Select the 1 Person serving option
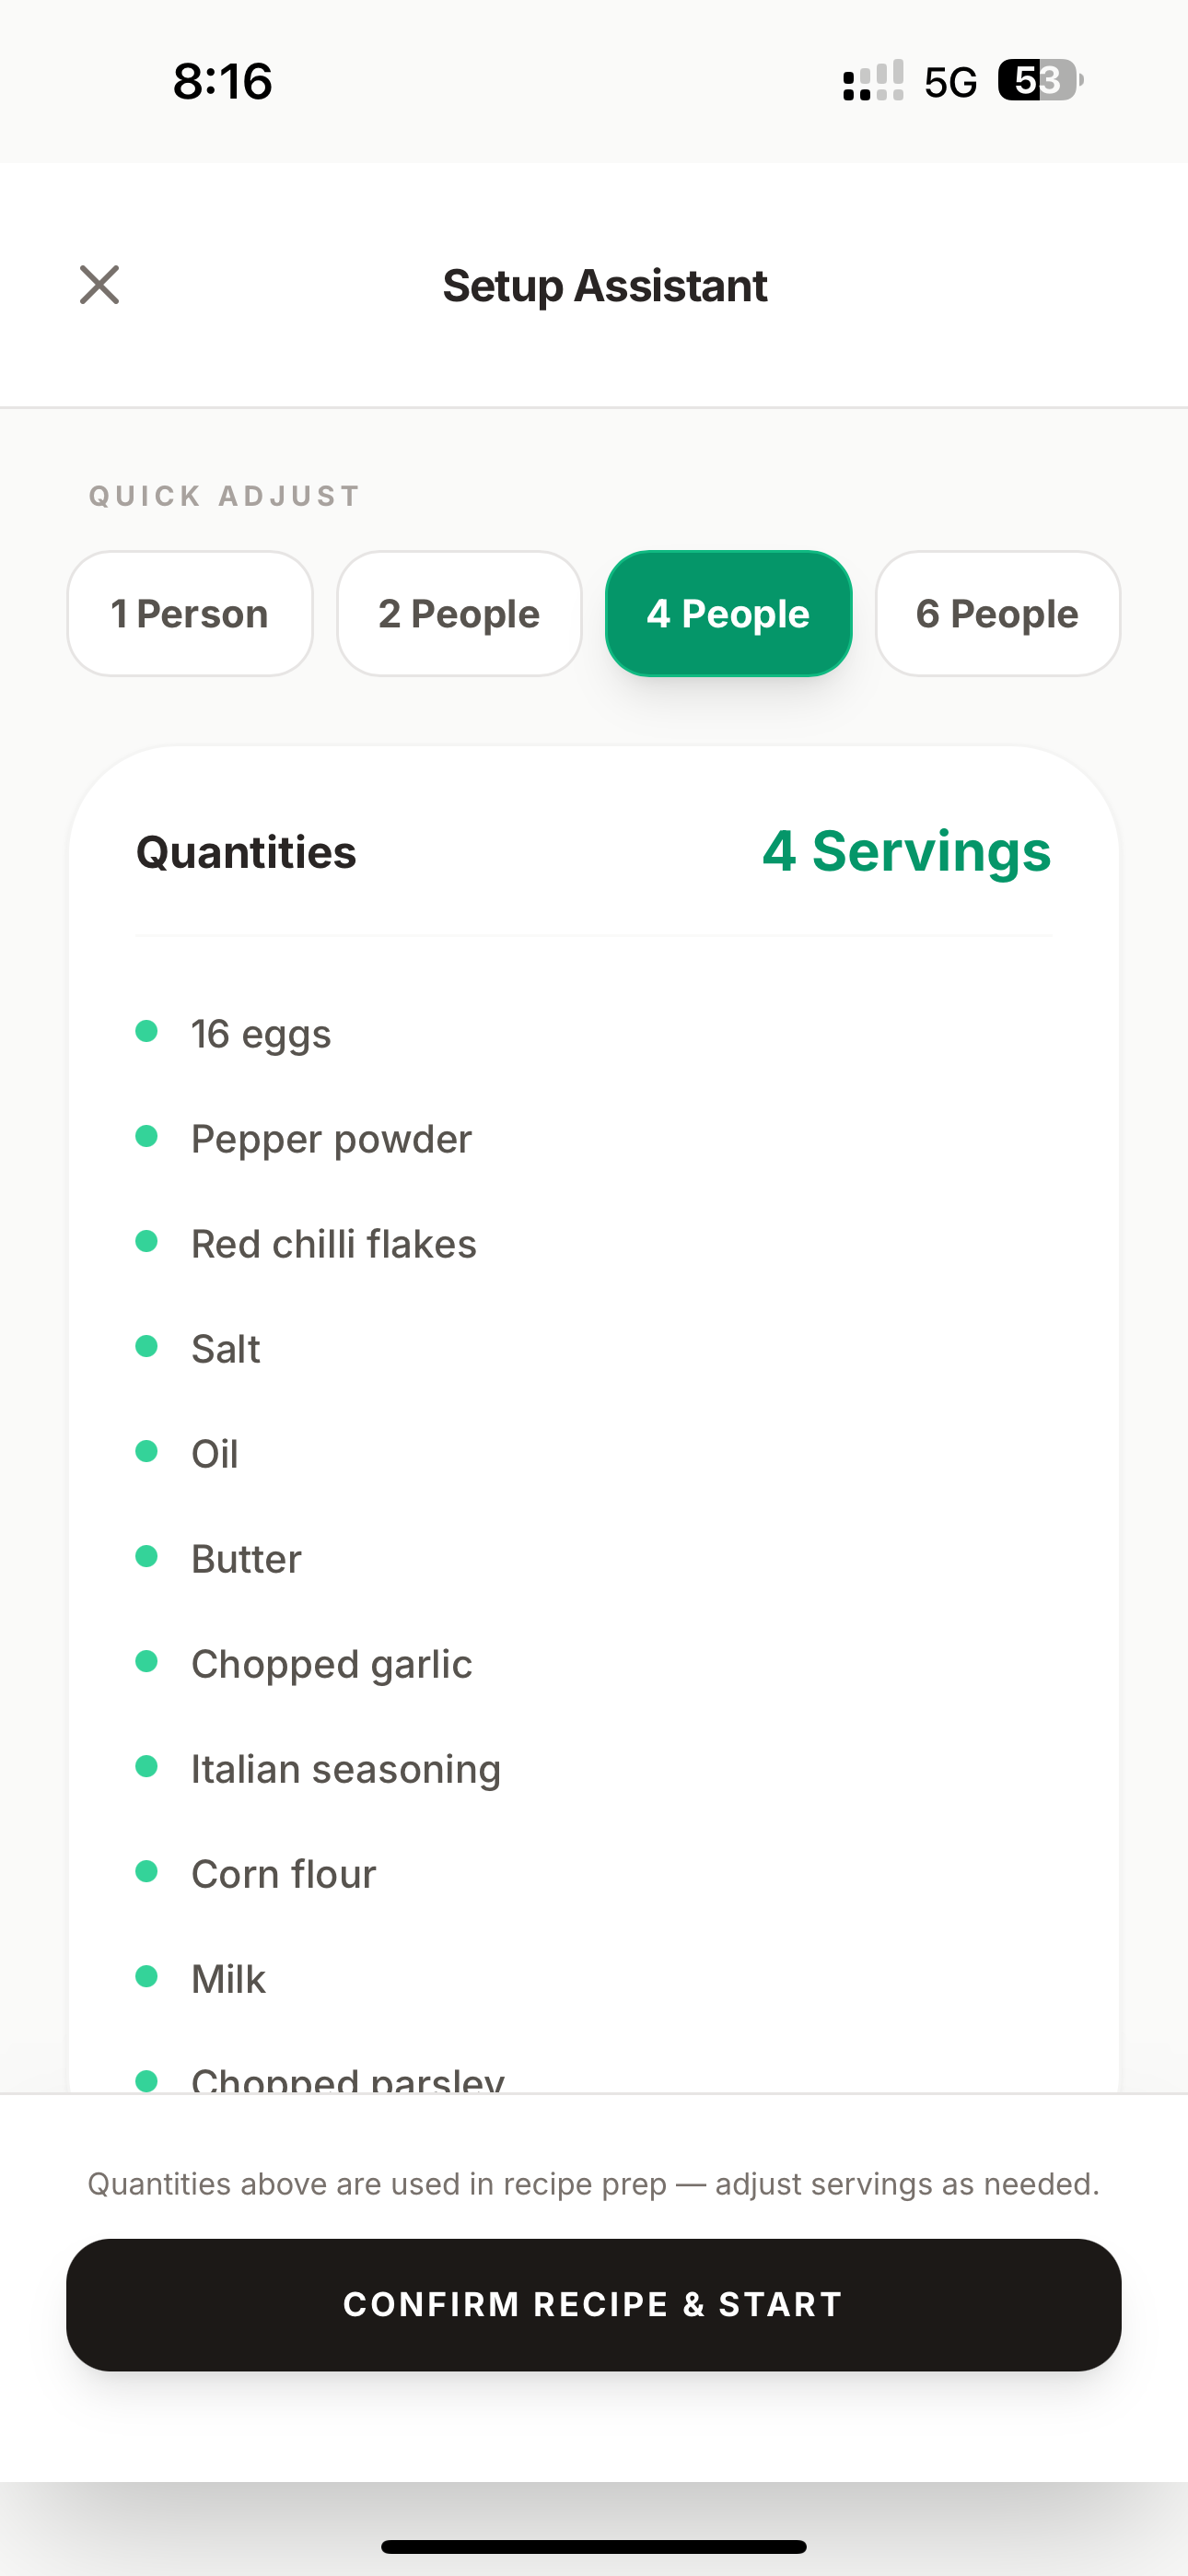Viewport: 1188px width, 2576px height. (x=190, y=614)
